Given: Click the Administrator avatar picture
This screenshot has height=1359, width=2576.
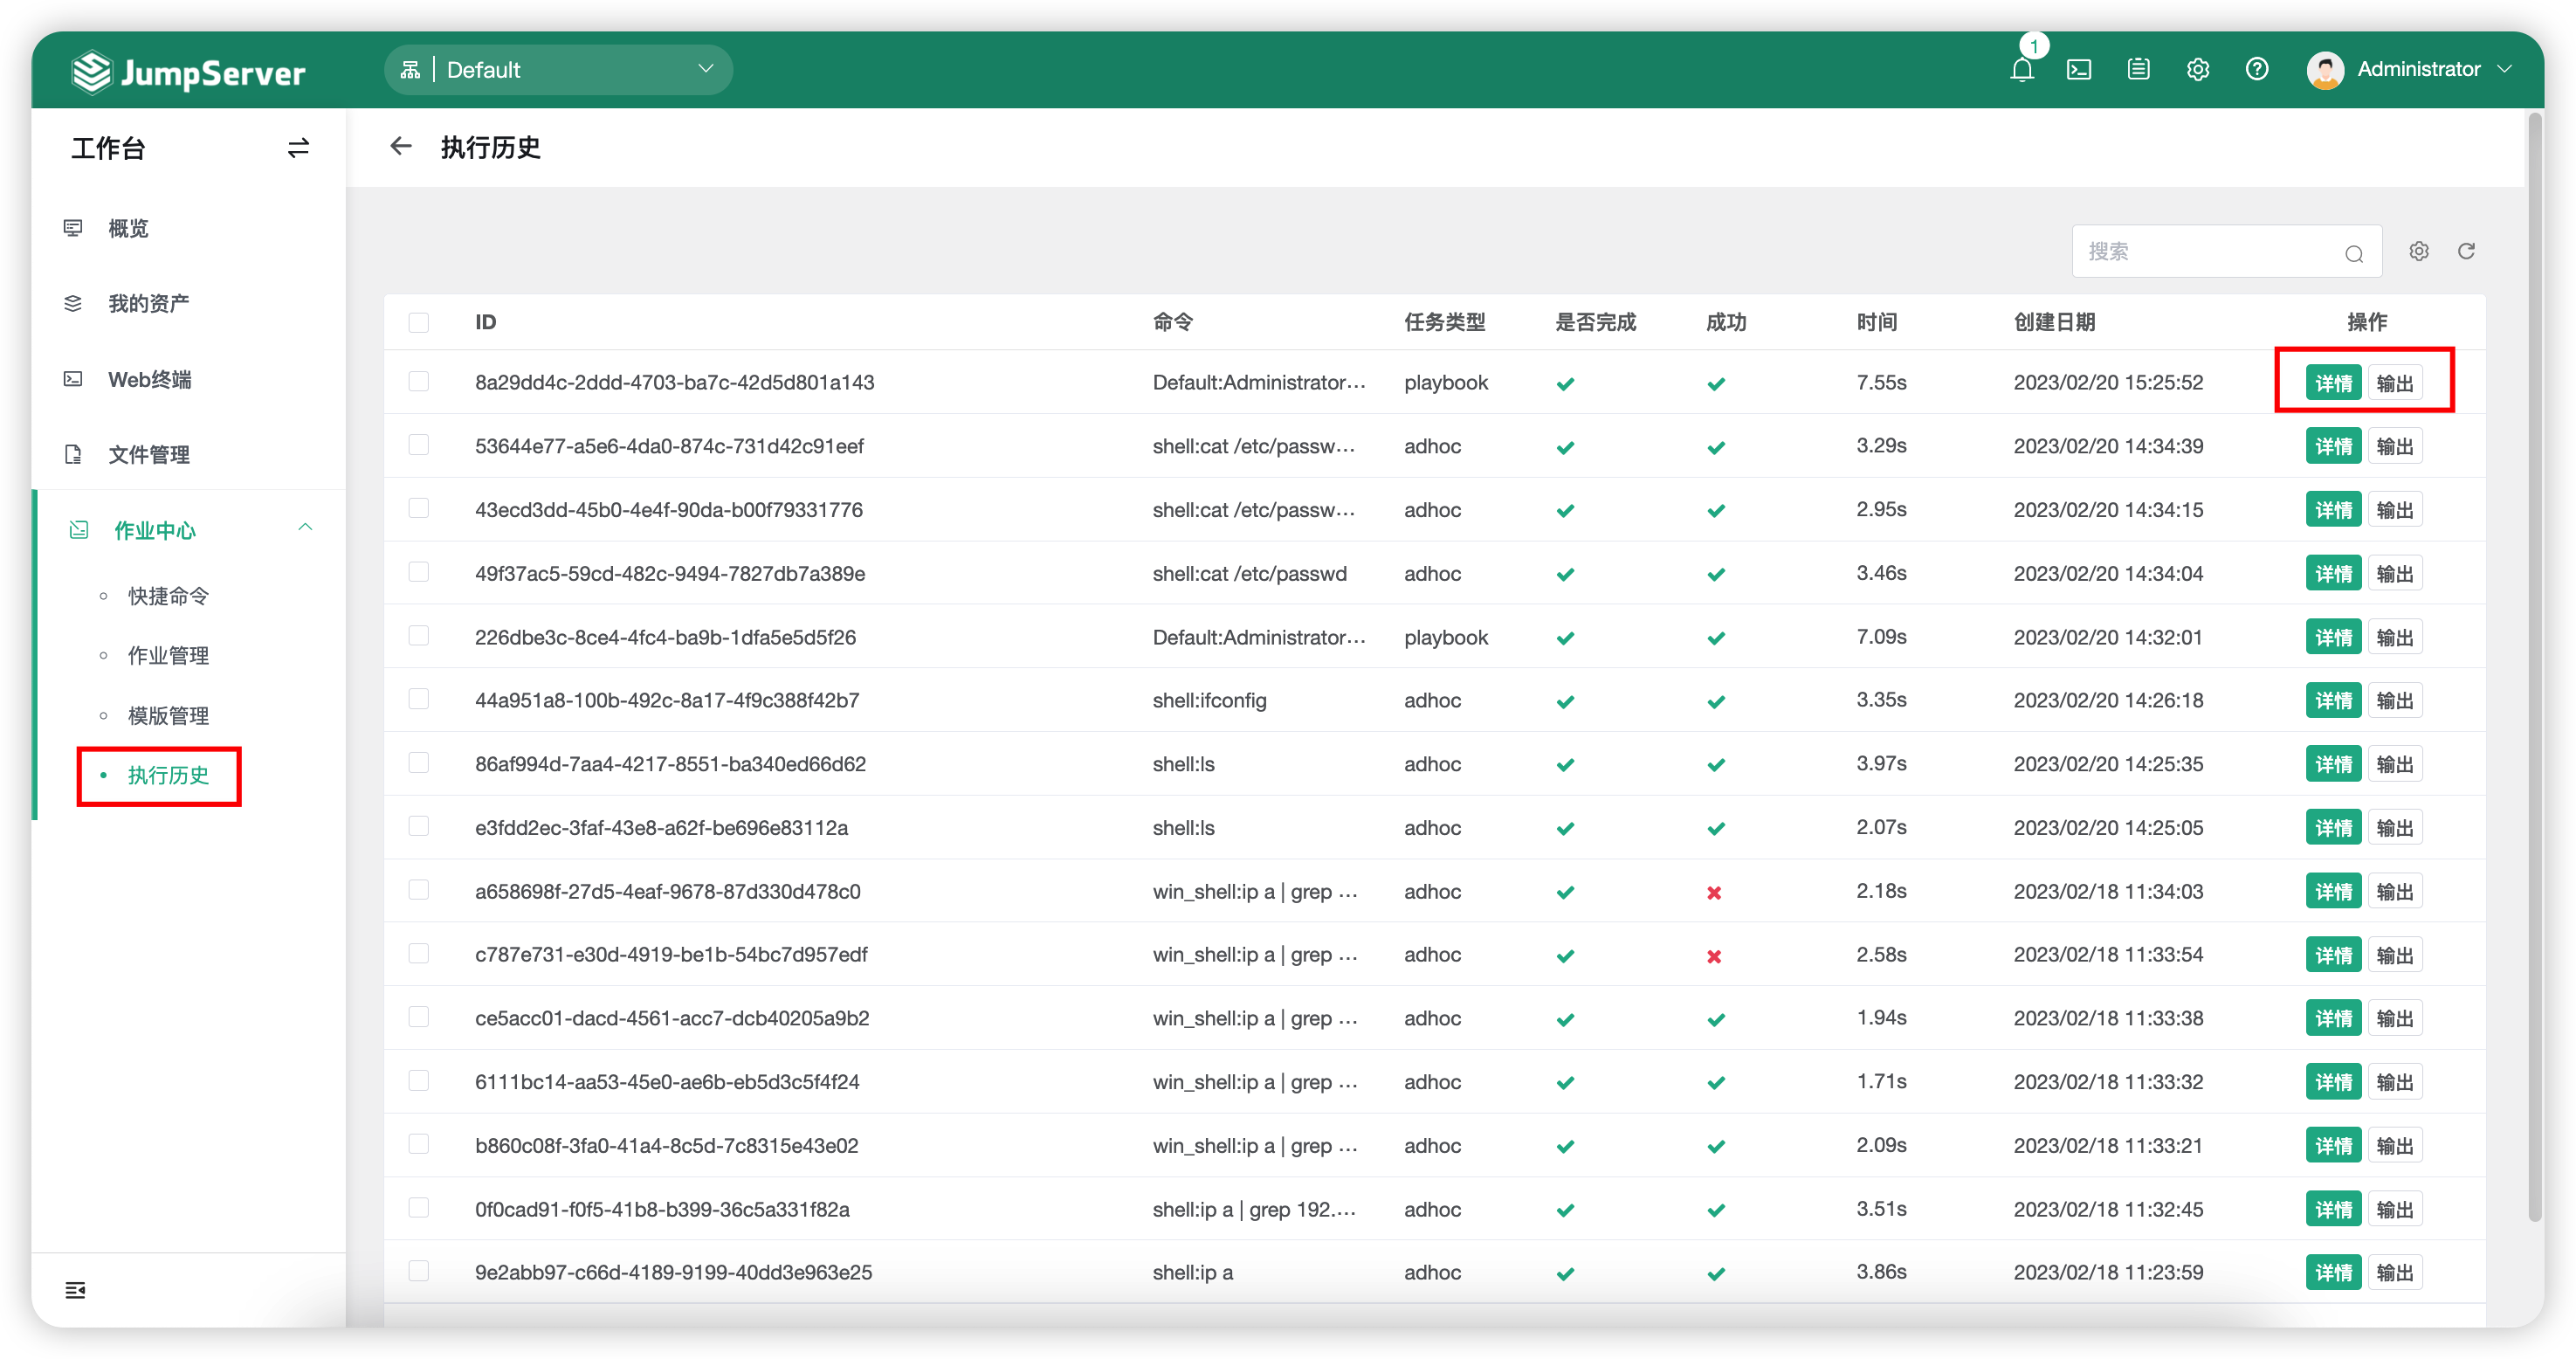Looking at the screenshot, I should (2325, 70).
